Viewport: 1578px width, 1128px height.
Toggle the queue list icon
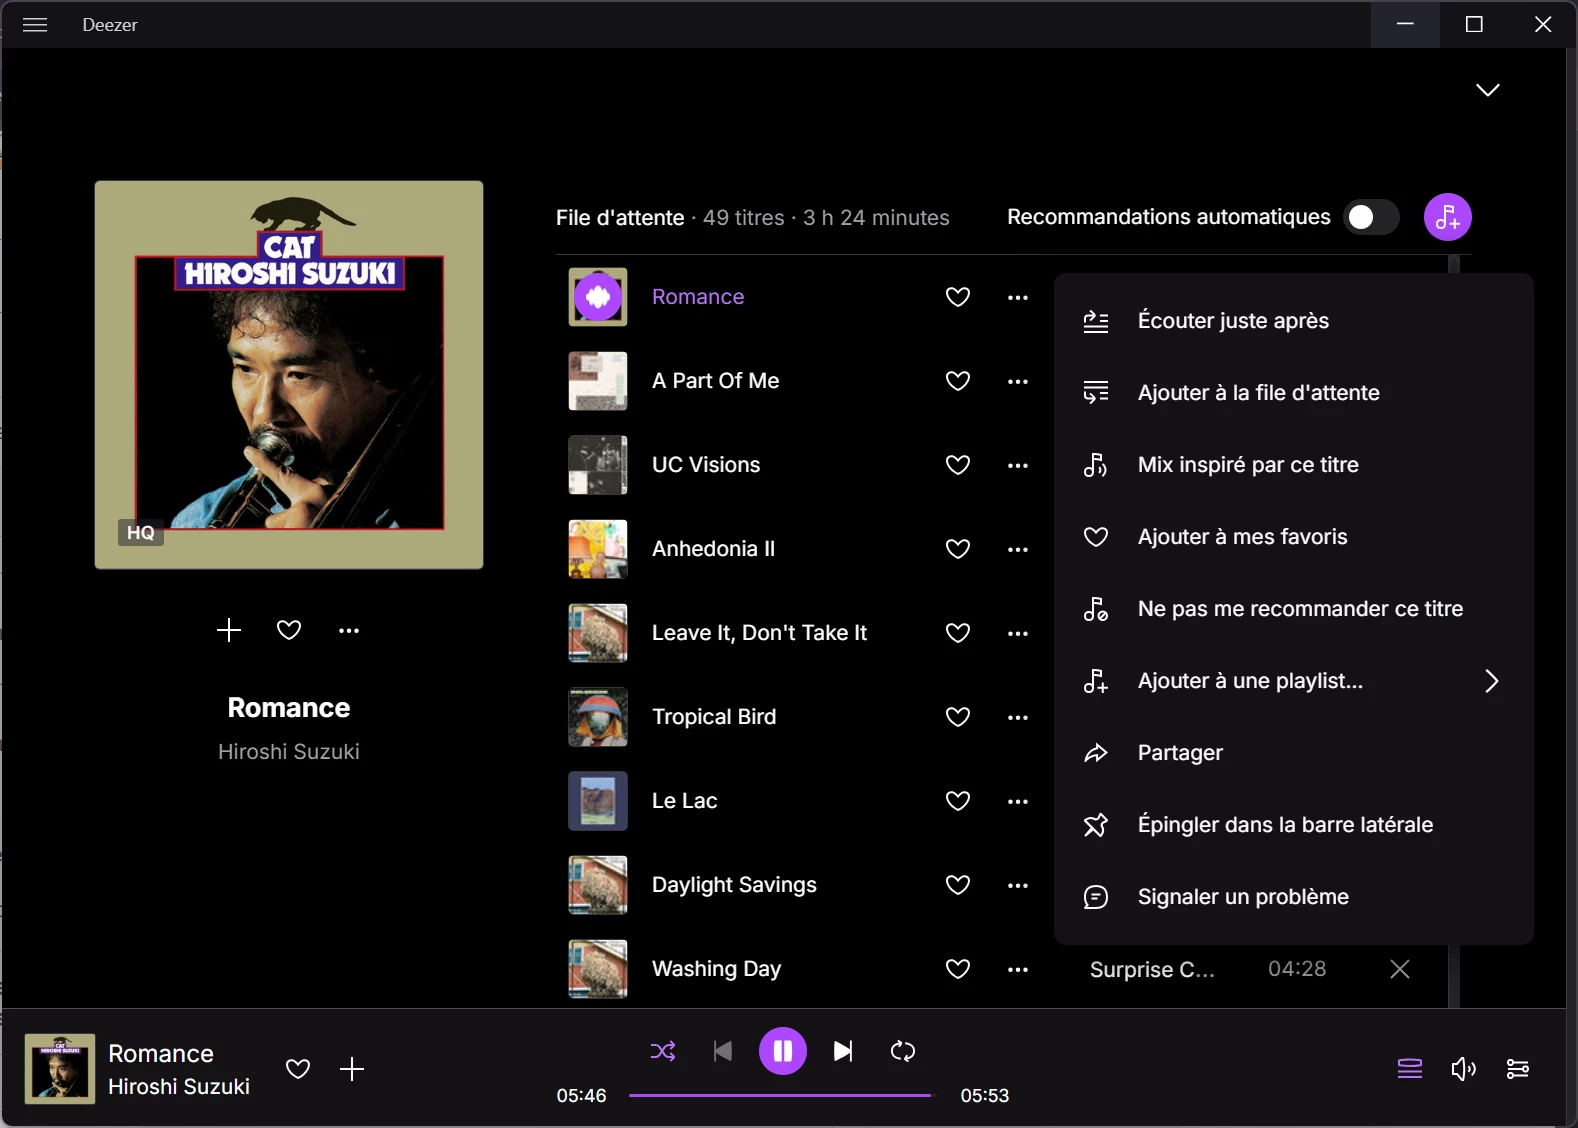[x=1410, y=1069]
